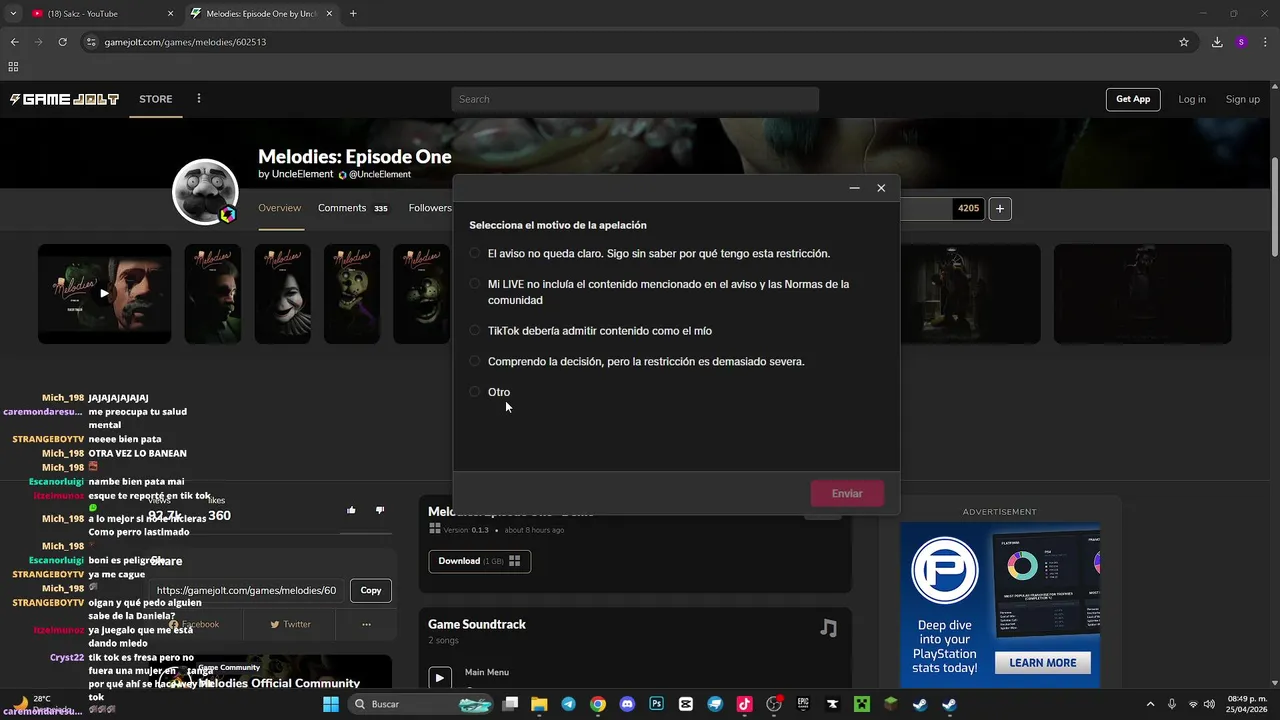Open the clock showing 08:49 p. m.
1280x720 pixels.
coord(1249,704)
